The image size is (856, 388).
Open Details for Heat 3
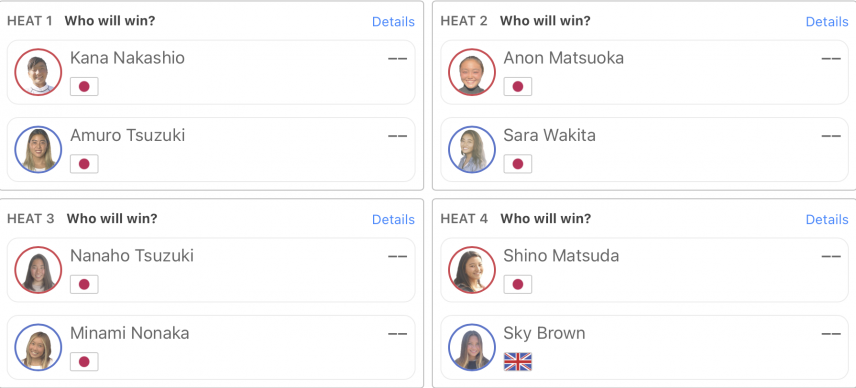(393, 219)
